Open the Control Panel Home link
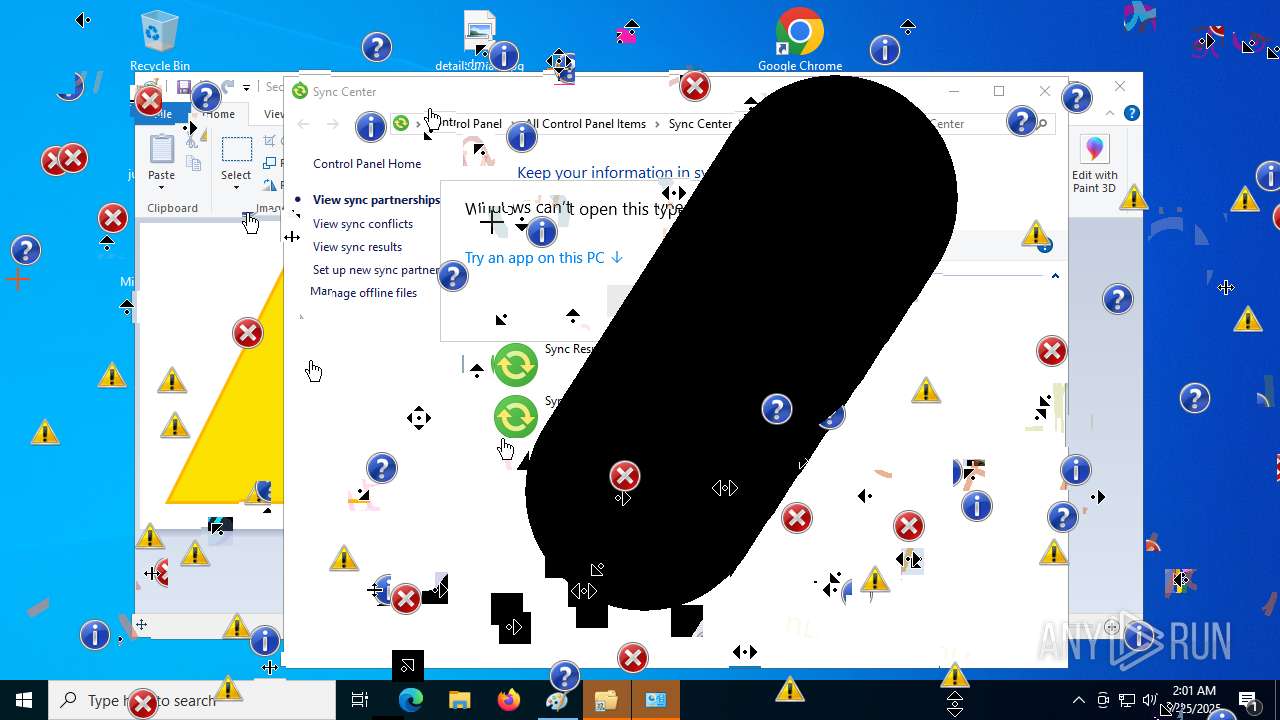The width and height of the screenshot is (1280, 720). [367, 164]
